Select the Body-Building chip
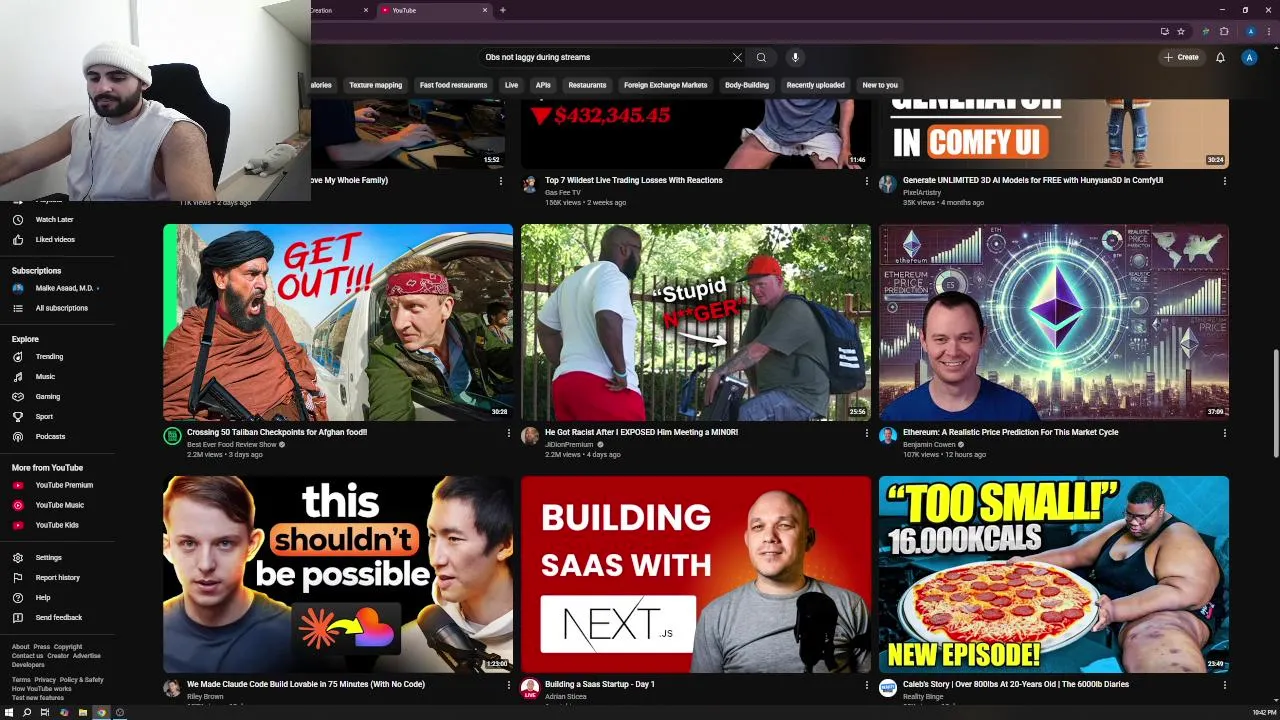The image size is (1280, 720). 747,85
